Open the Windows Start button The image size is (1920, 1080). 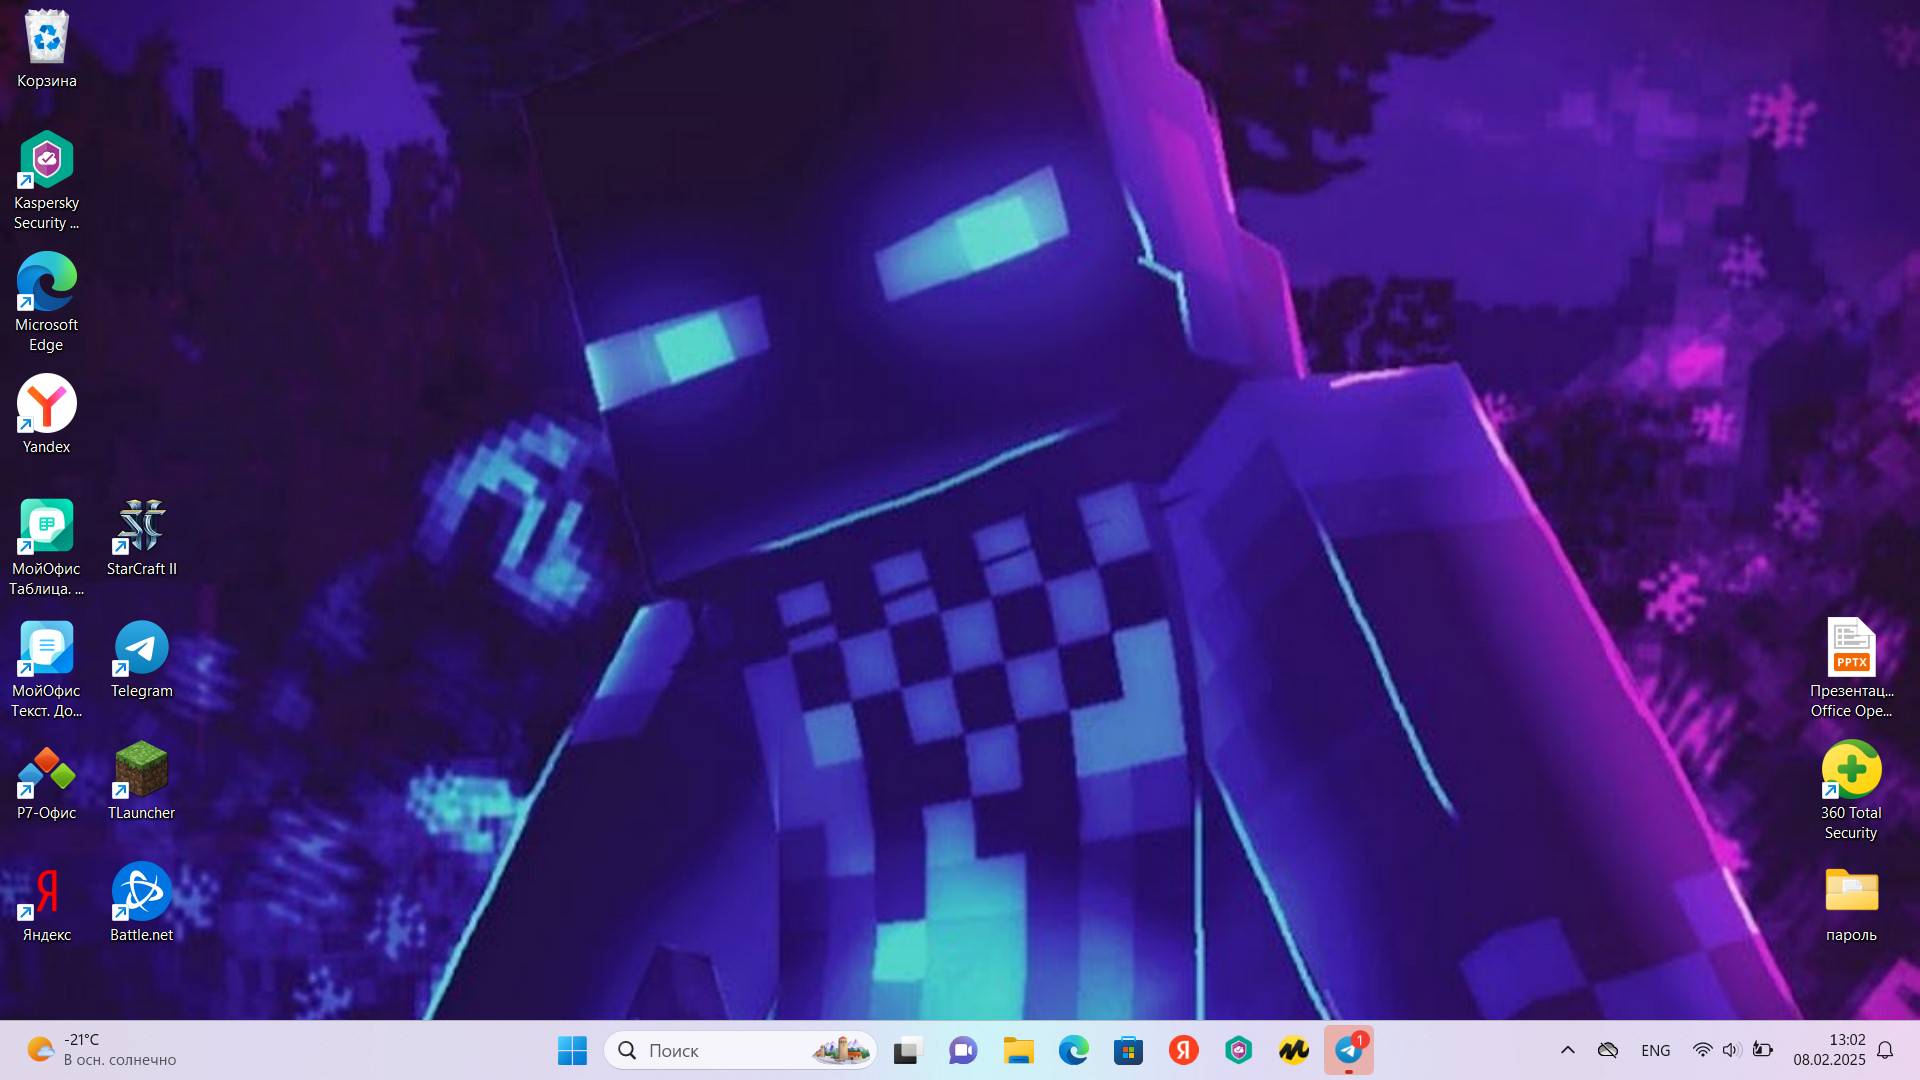point(572,1050)
